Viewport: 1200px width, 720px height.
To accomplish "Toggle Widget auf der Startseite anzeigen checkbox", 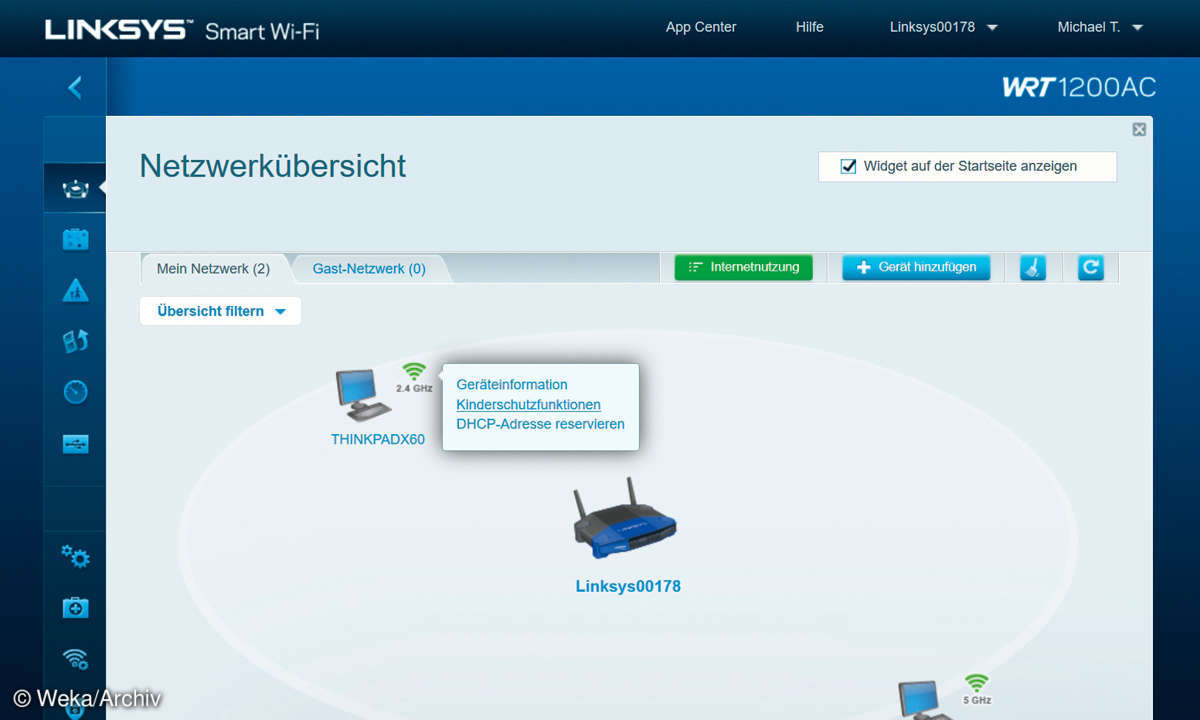I will pos(848,166).
